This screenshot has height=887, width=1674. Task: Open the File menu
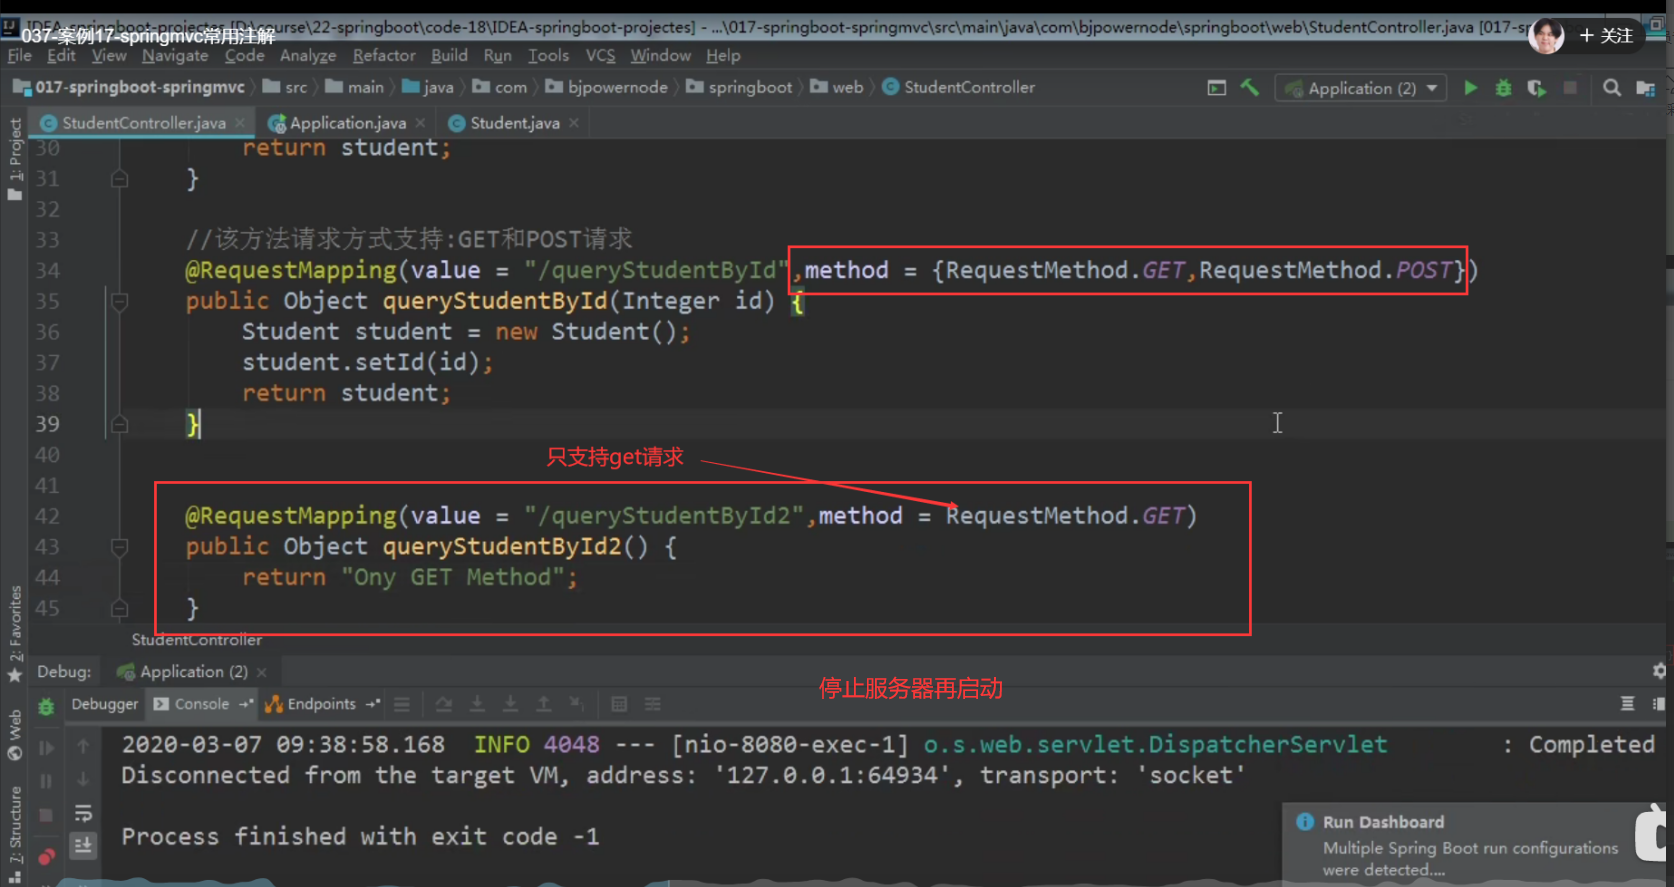tap(19, 56)
